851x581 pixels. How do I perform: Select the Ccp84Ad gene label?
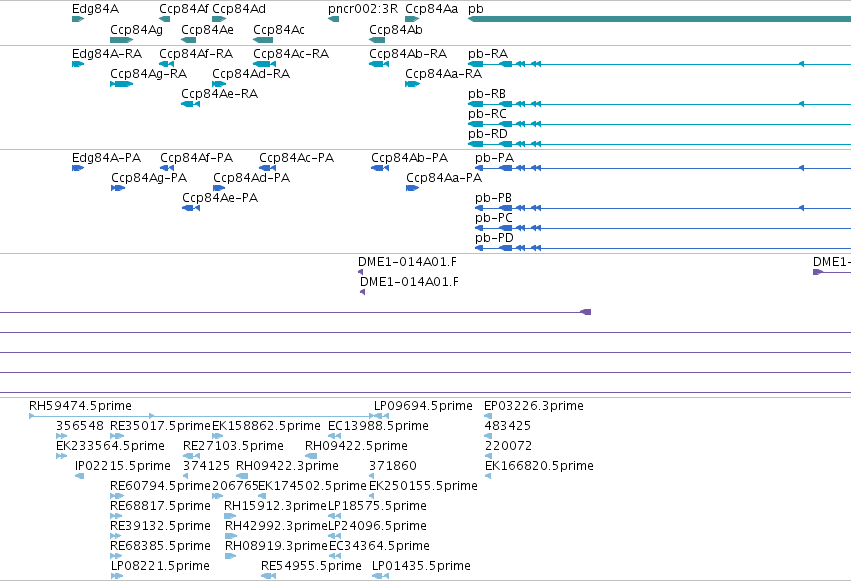(239, 9)
